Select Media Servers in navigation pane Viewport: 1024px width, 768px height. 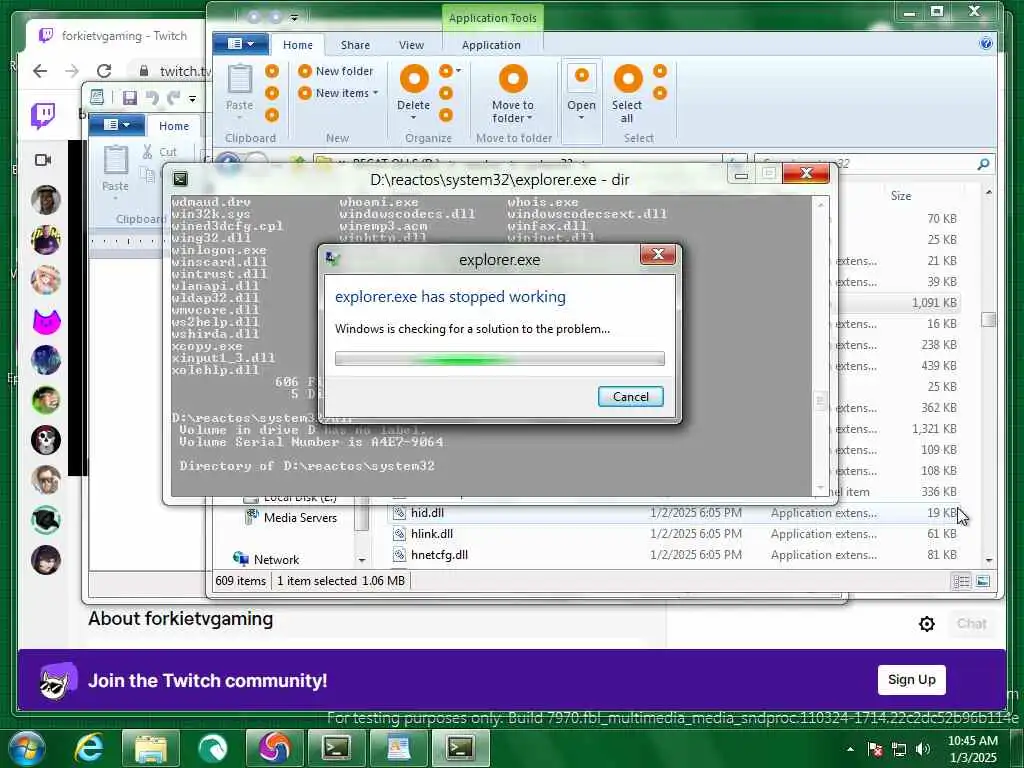pos(300,518)
